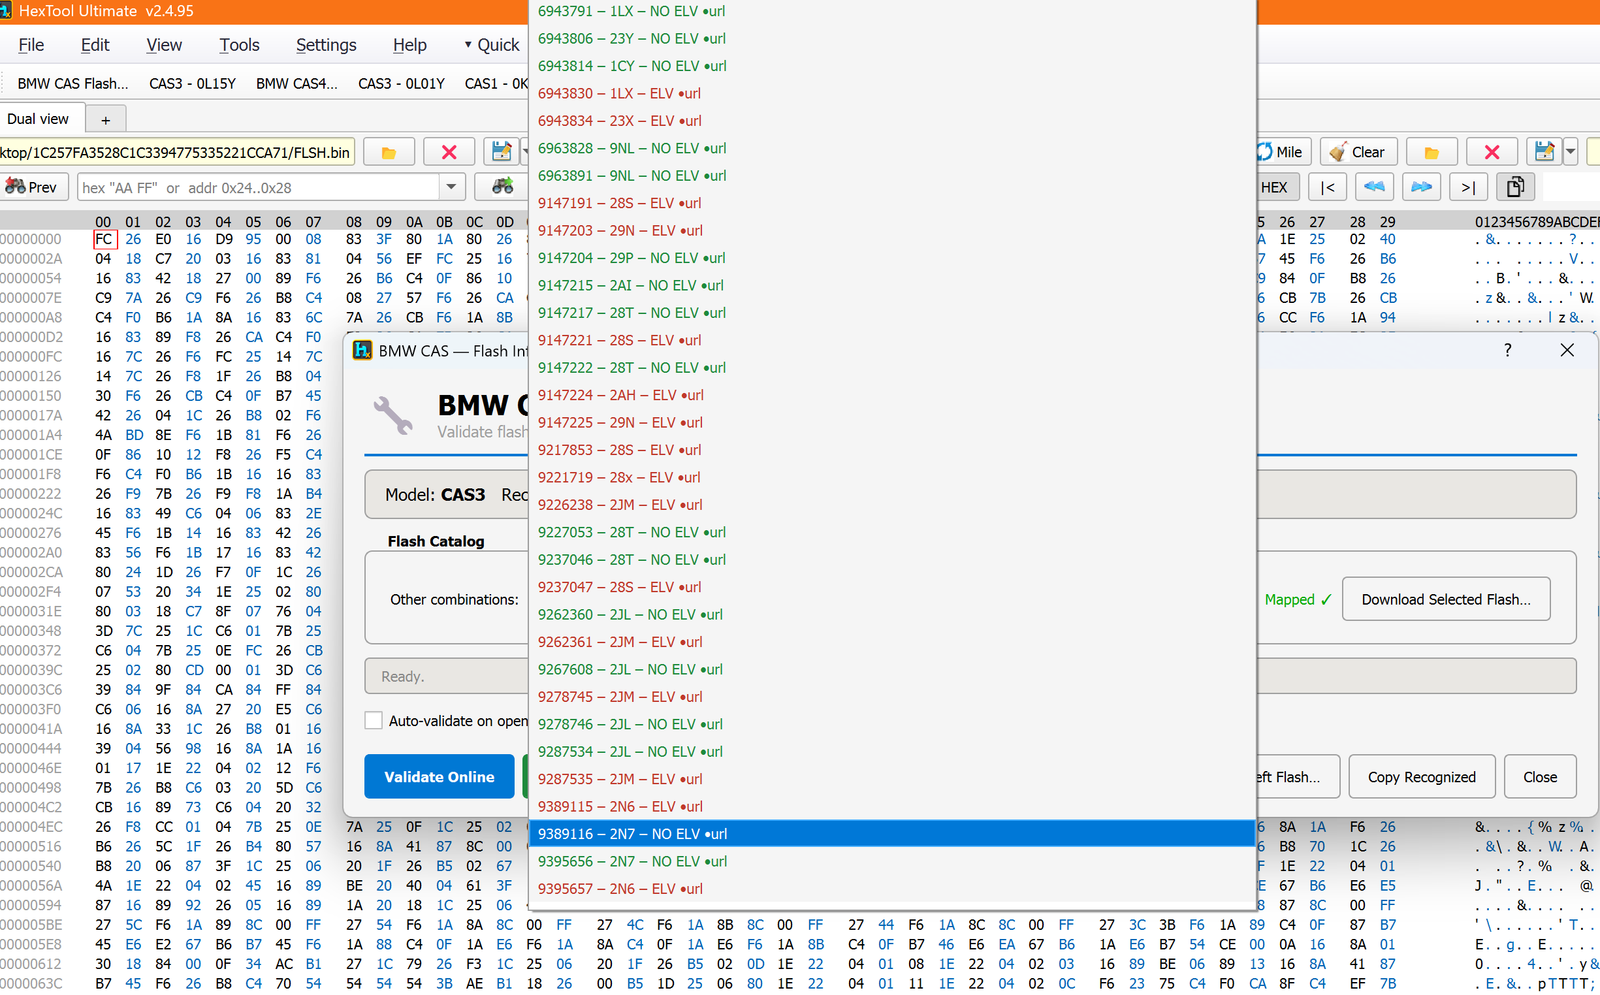Click the blue fast-forward double-arrow button
1600x995 pixels.
tap(1421, 187)
